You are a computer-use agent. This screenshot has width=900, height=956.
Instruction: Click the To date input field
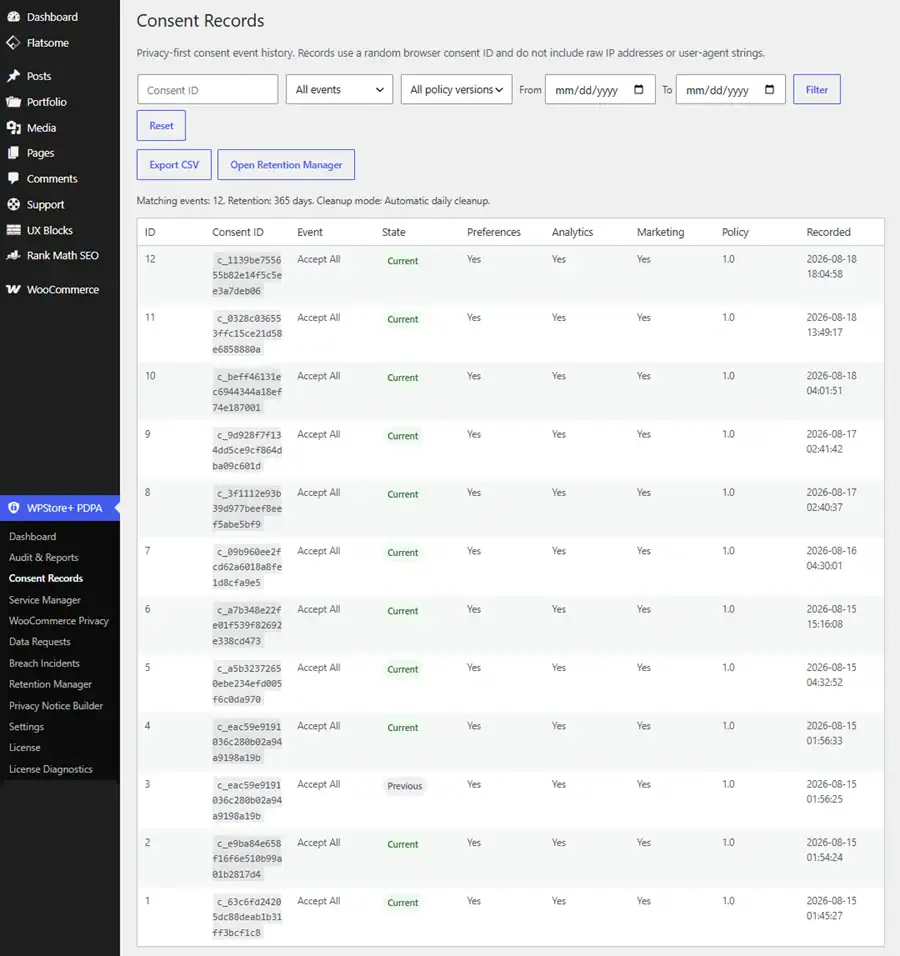pos(730,90)
